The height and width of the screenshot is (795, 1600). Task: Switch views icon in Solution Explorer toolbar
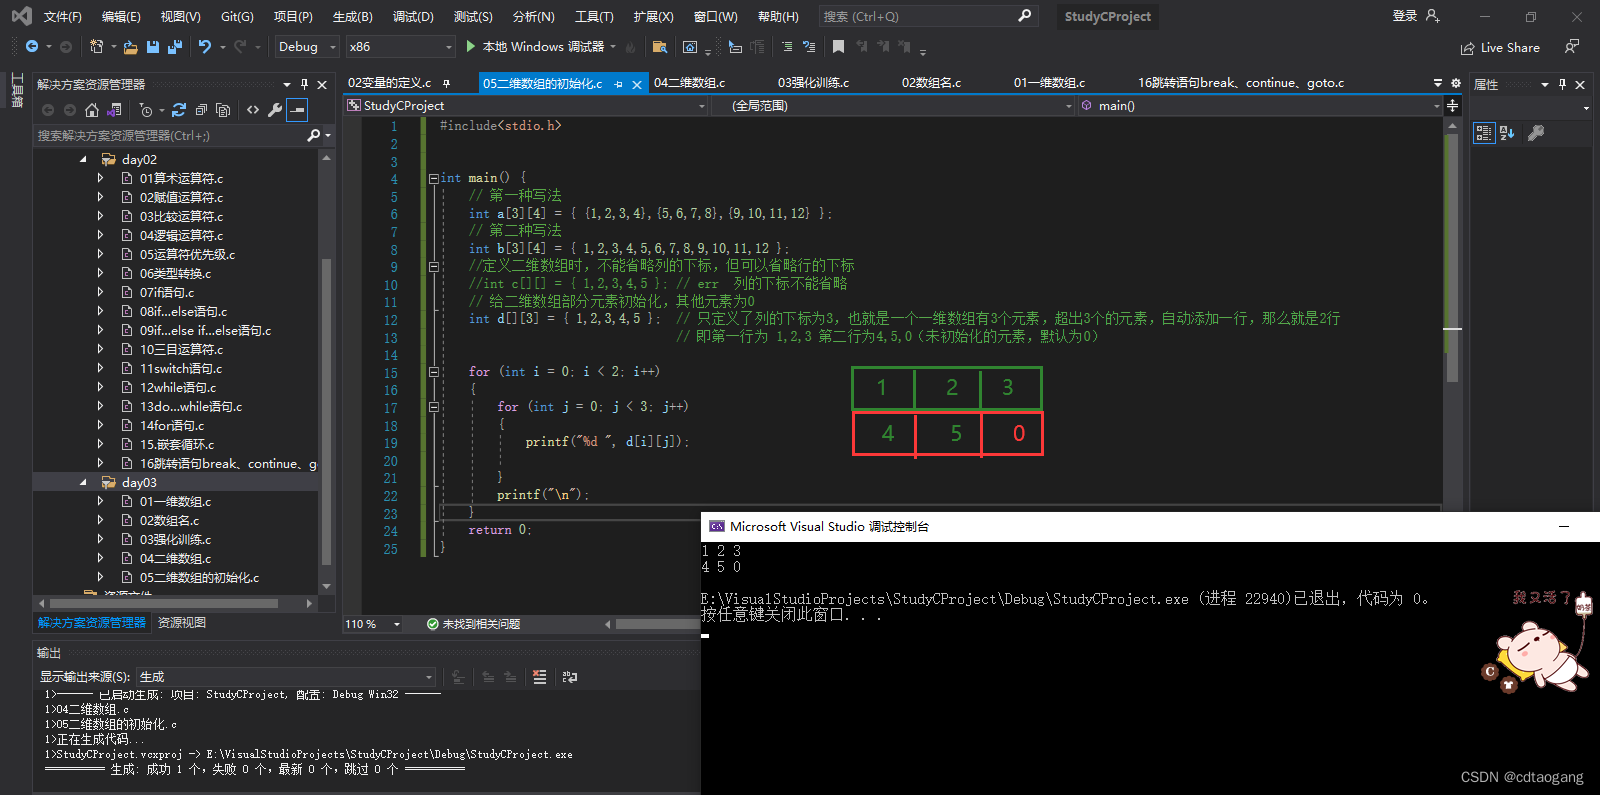(115, 110)
